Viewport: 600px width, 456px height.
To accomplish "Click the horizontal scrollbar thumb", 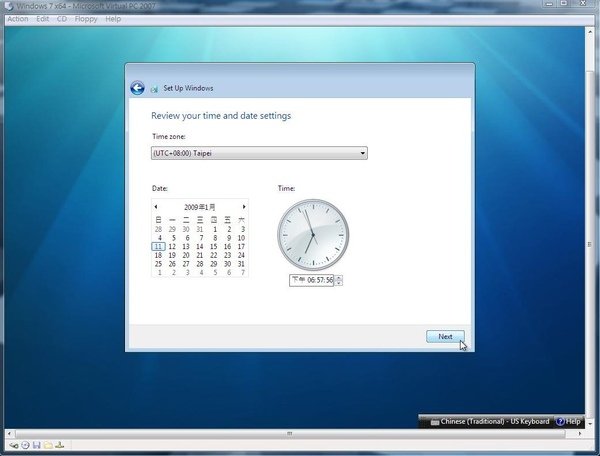I will tap(290, 433).
